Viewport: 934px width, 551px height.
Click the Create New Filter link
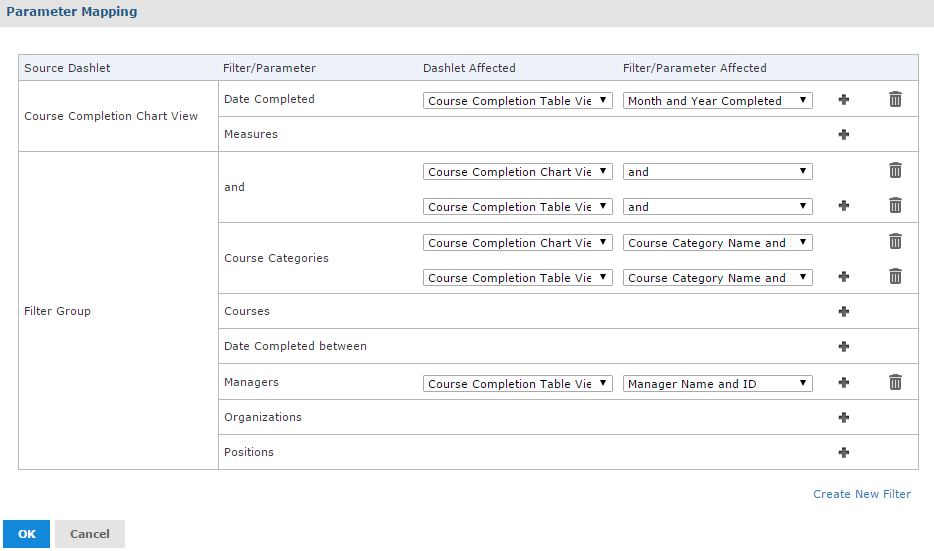coord(862,494)
